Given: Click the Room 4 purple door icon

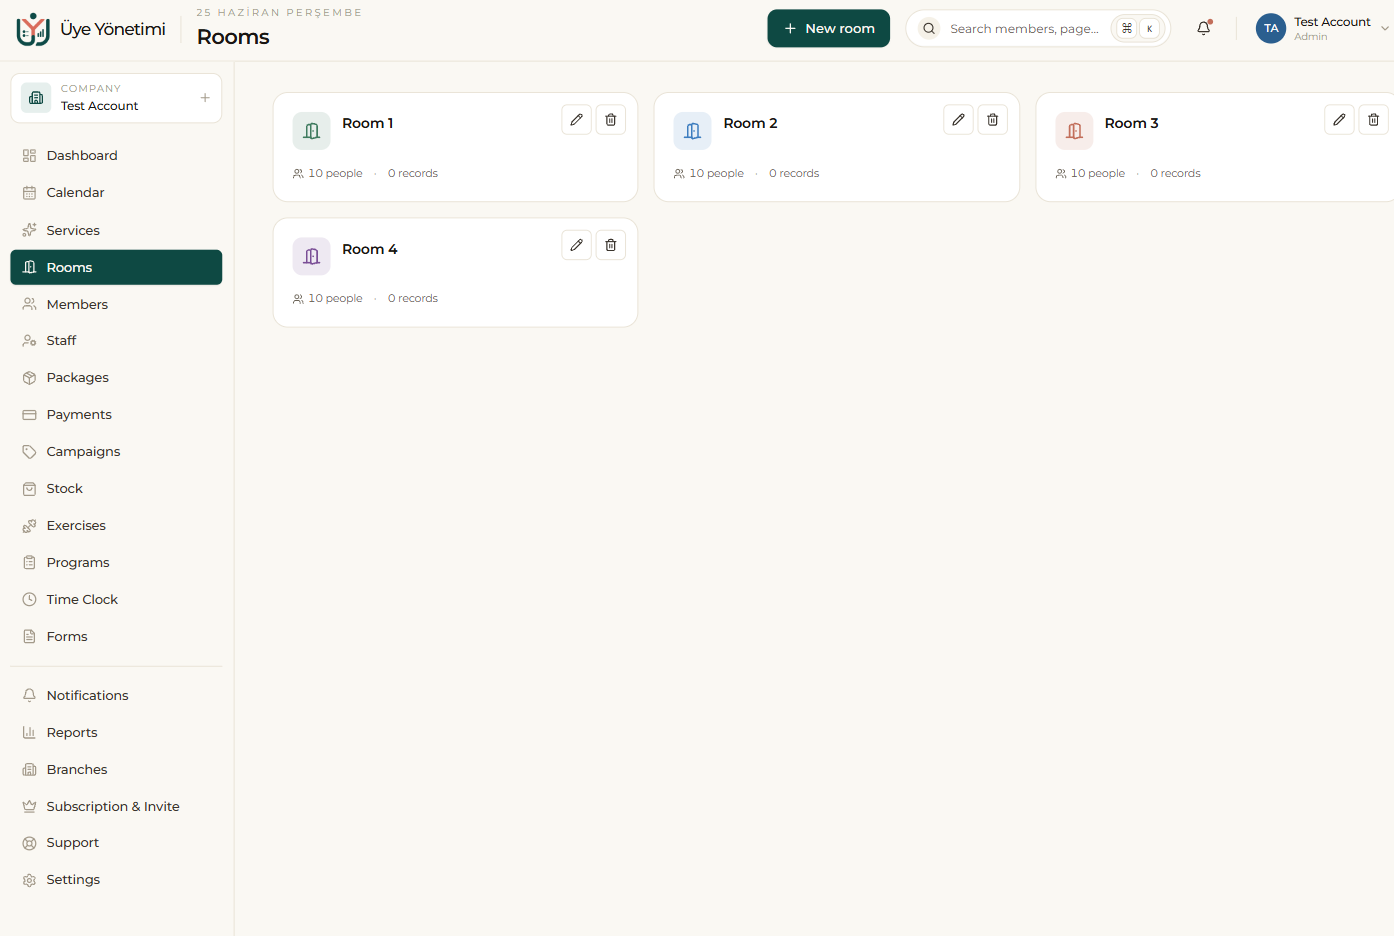Looking at the screenshot, I should (x=312, y=257).
